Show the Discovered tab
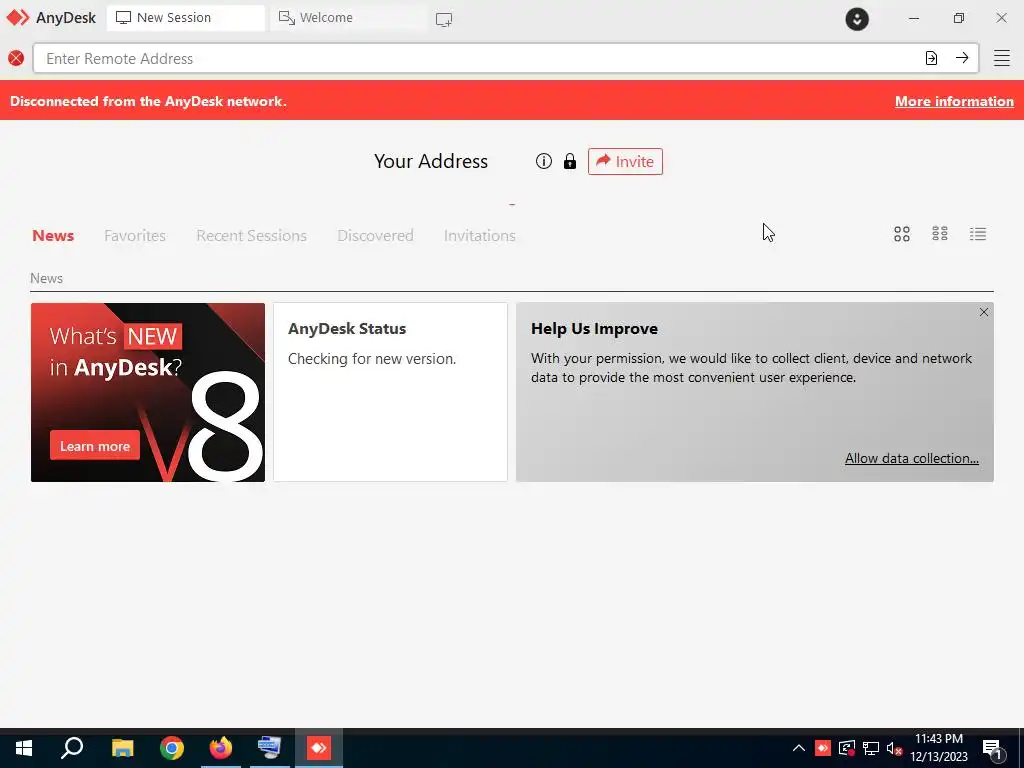This screenshot has height=768, width=1024. click(375, 236)
